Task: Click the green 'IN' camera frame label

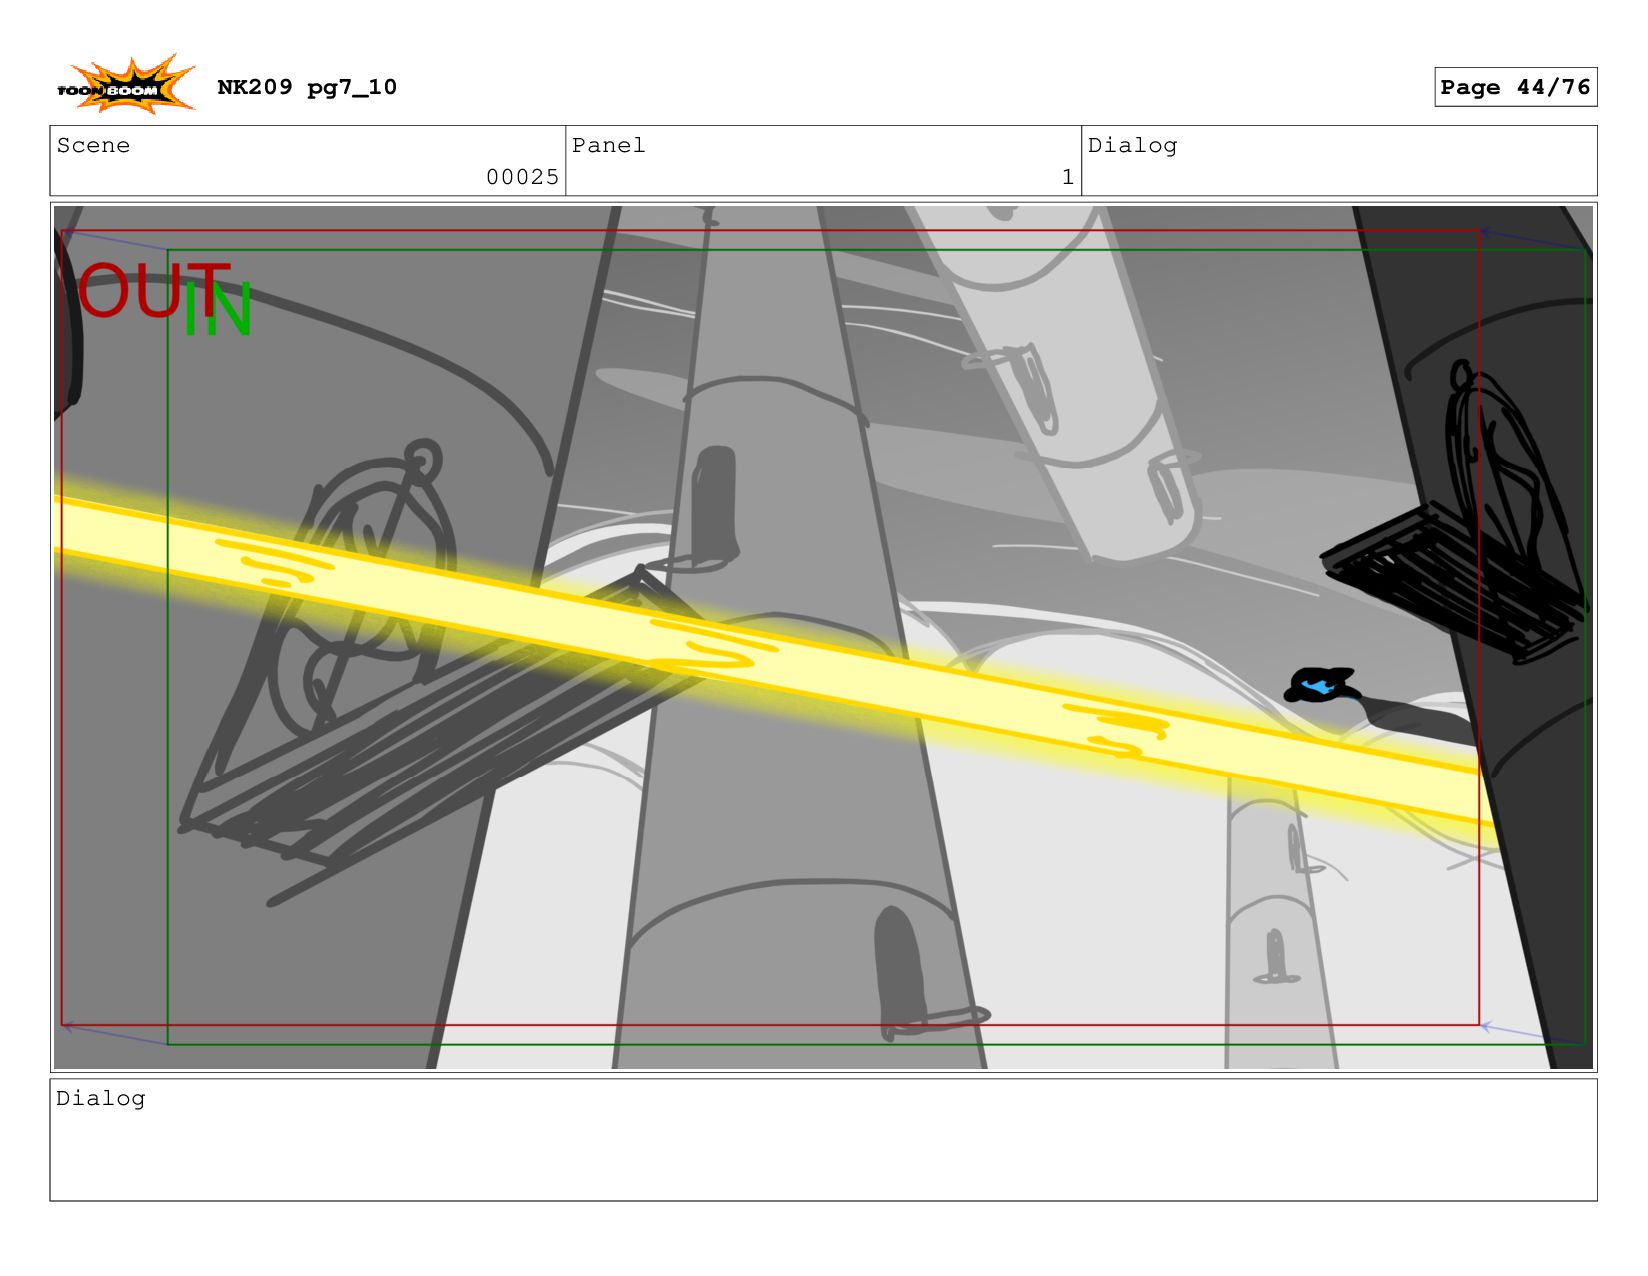Action: point(217,309)
